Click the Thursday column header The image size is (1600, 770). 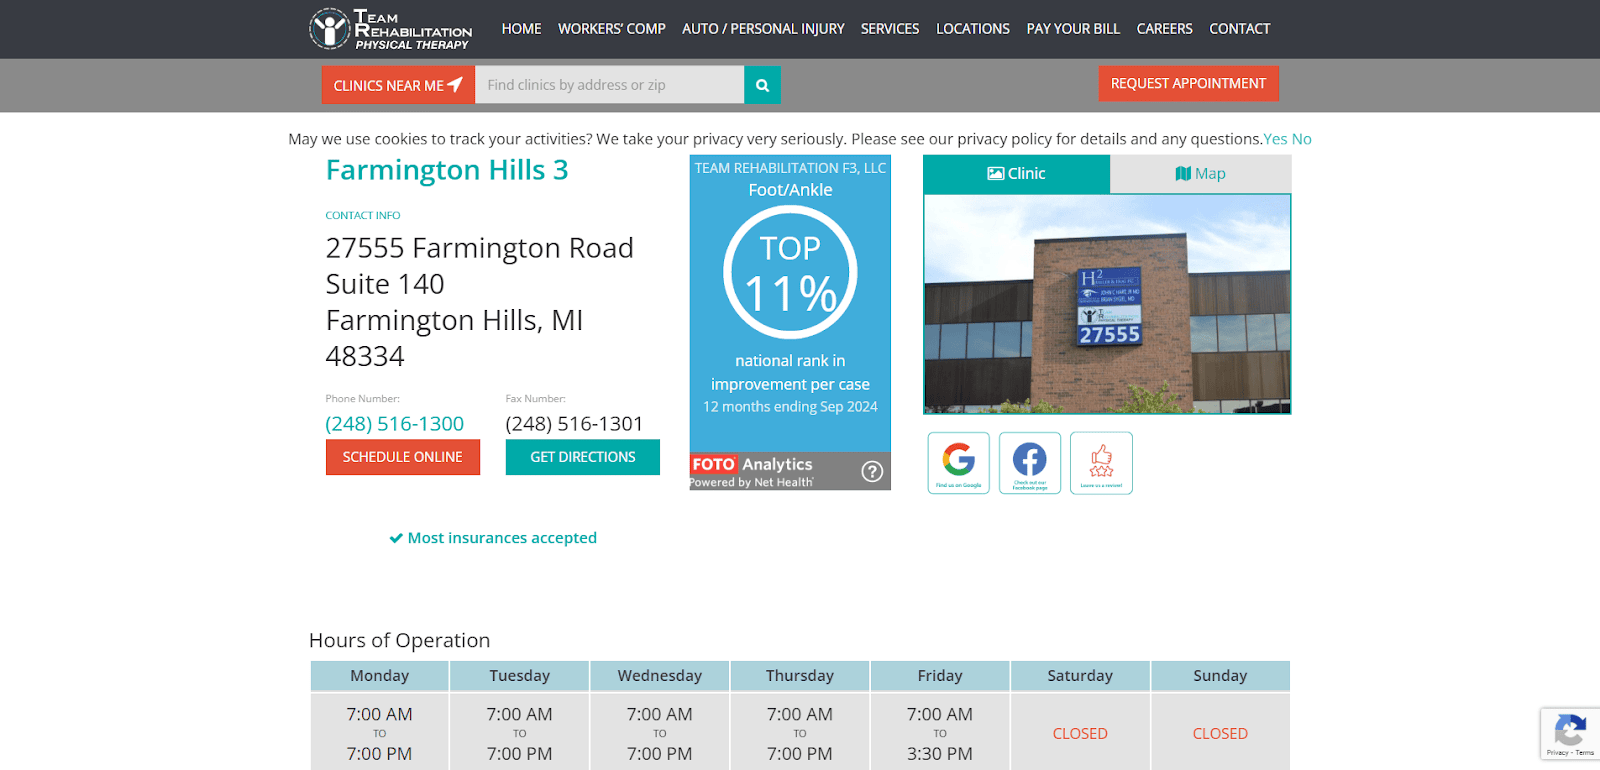800,676
